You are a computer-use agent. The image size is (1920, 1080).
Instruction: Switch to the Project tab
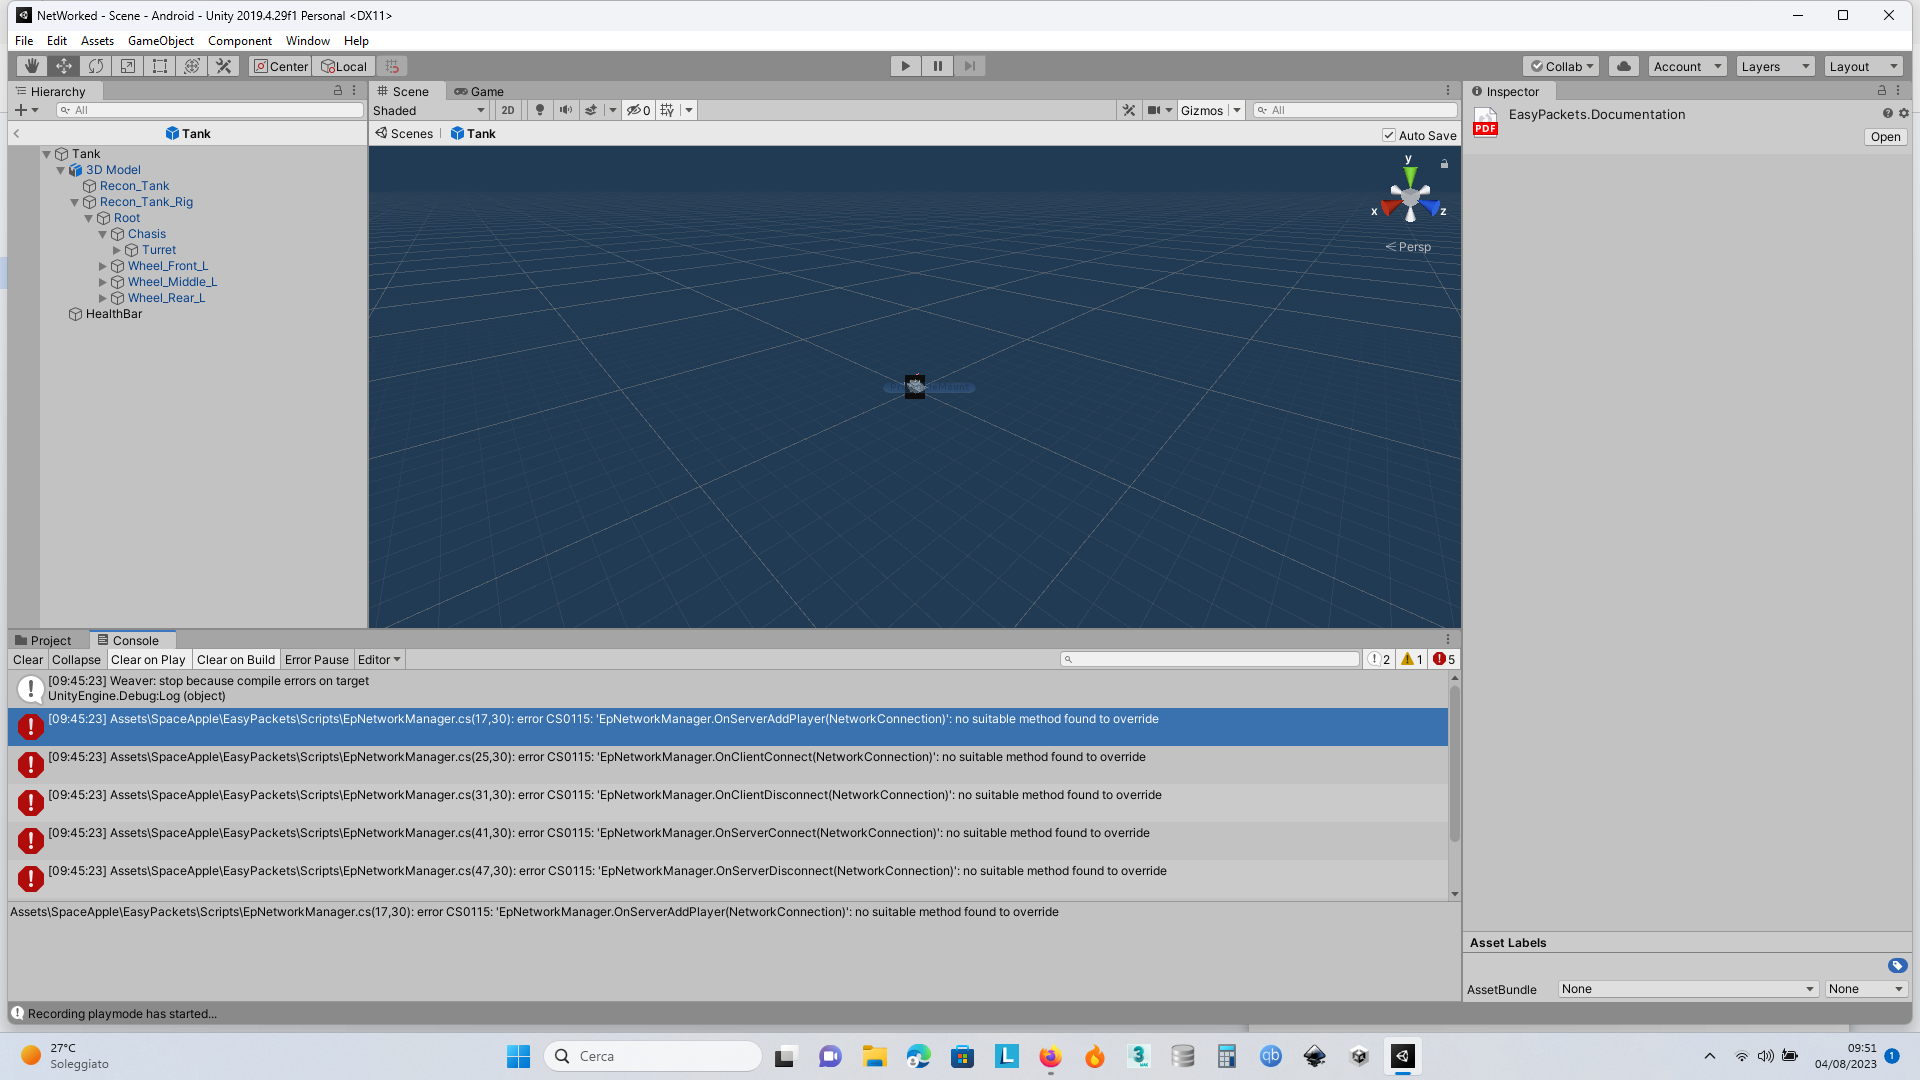44,640
